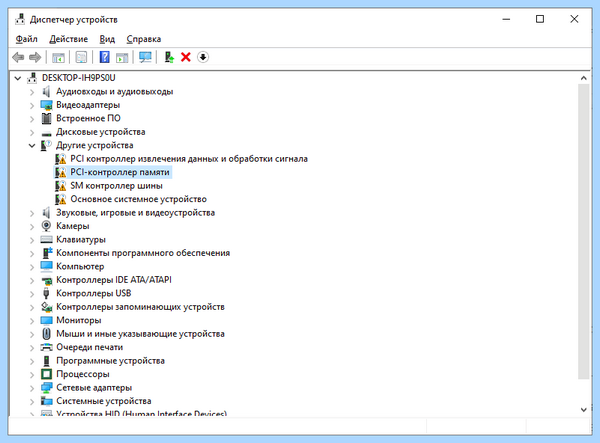Click the chip icon of Встроенное ПО

(46, 119)
